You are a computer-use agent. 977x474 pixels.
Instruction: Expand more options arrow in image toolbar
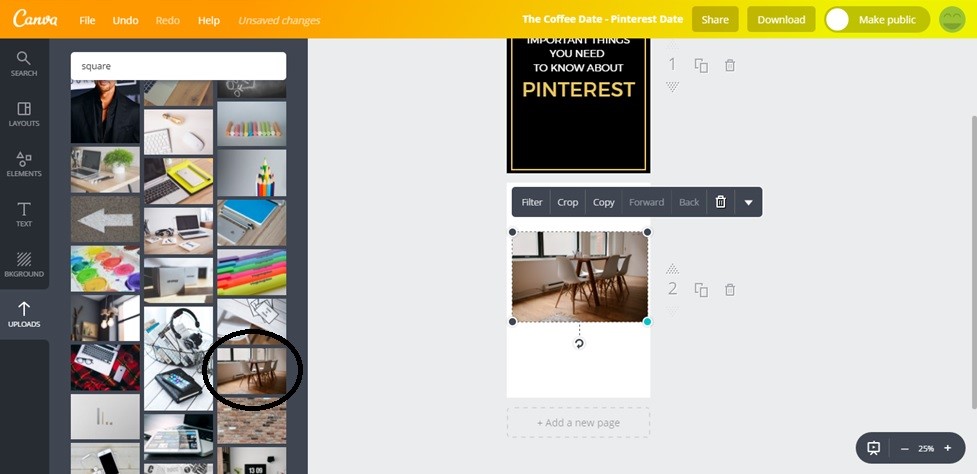(748, 202)
